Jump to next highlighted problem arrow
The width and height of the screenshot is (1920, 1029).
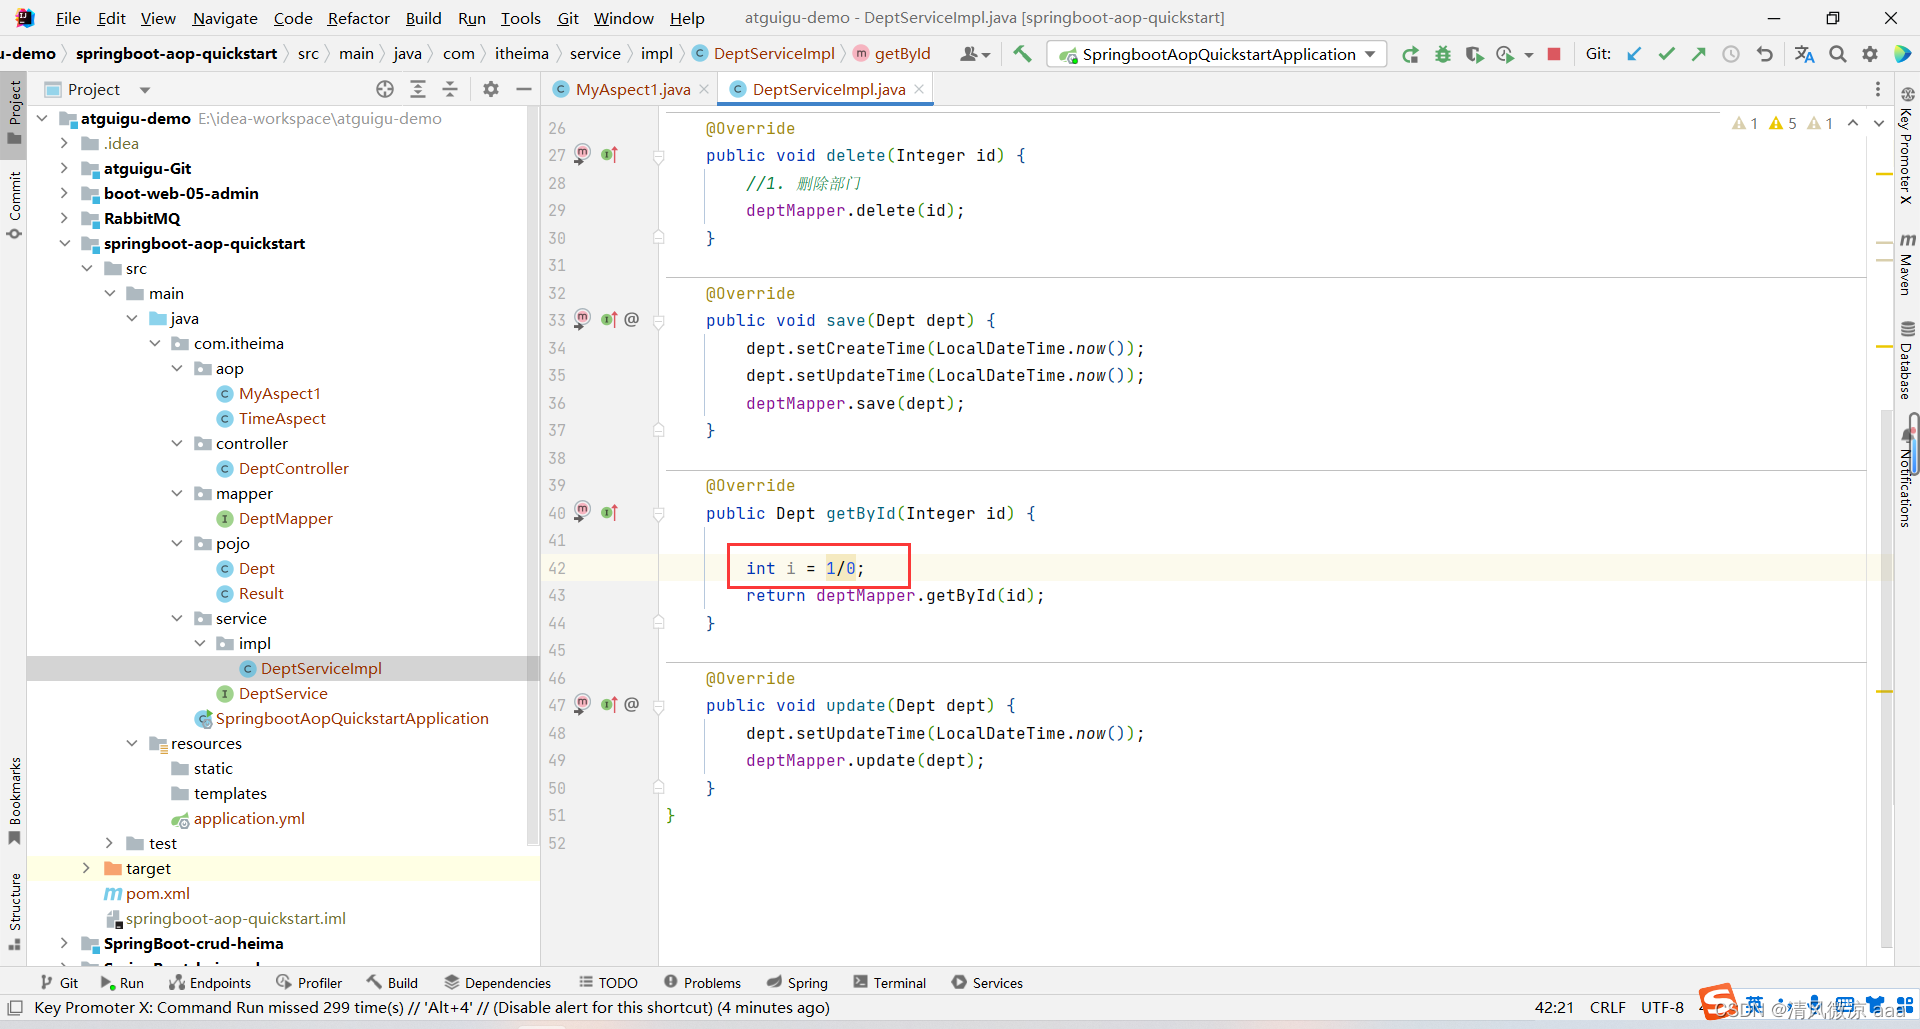point(1879,123)
